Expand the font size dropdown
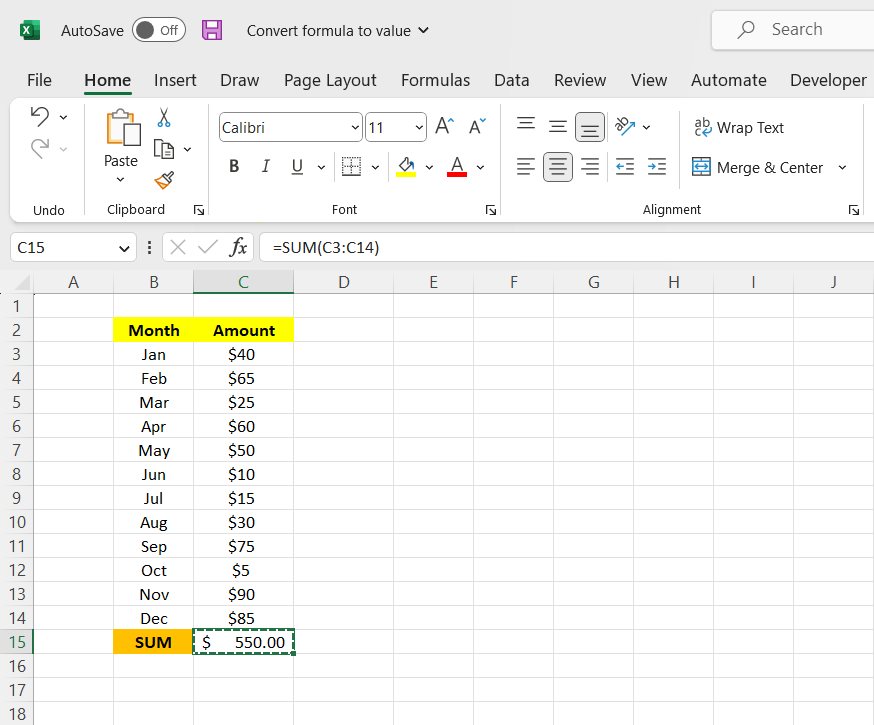Viewport: 874px width, 725px height. click(x=417, y=127)
